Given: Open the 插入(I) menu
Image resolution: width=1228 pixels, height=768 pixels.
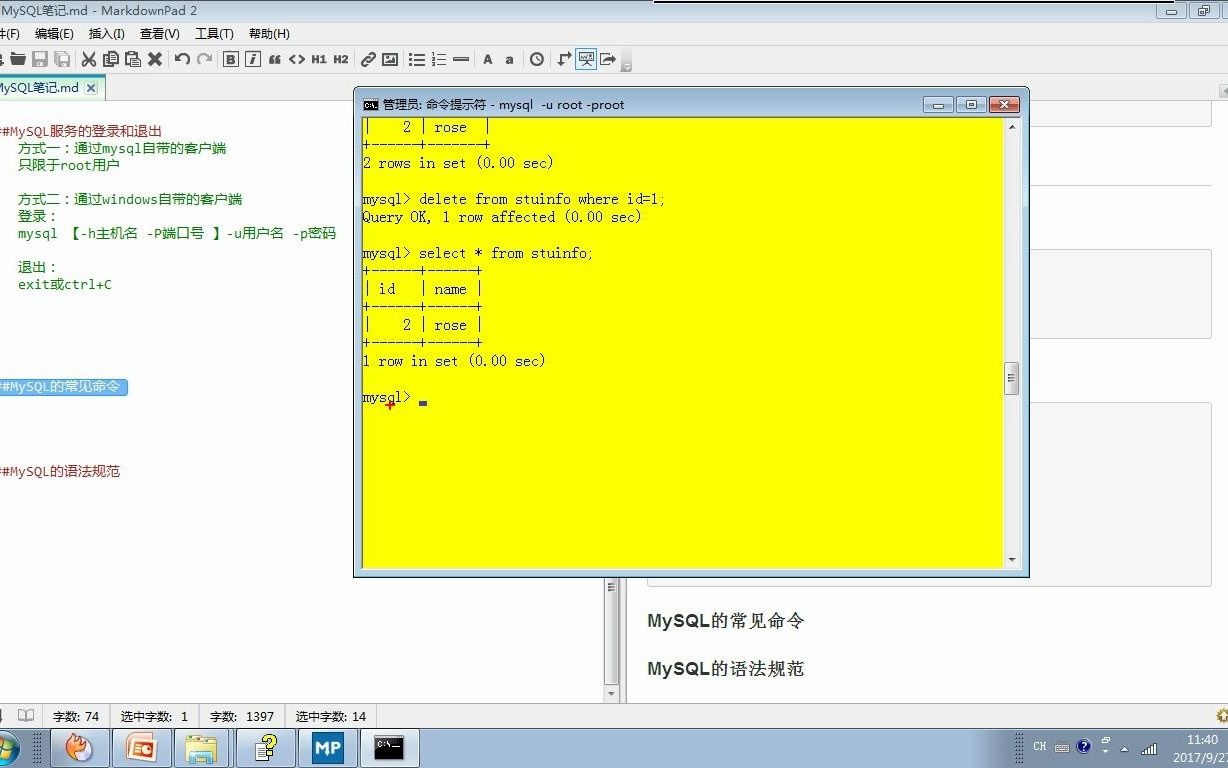Looking at the screenshot, I should click(107, 34).
